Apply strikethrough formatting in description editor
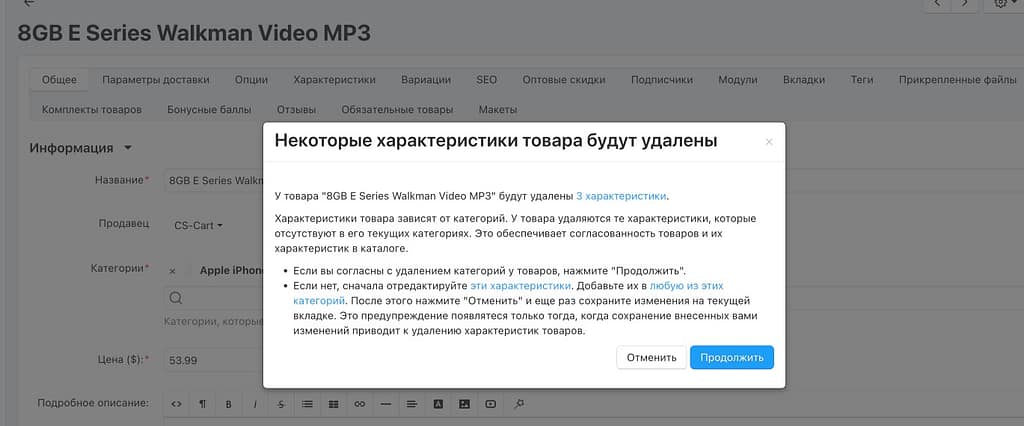 coord(281,404)
